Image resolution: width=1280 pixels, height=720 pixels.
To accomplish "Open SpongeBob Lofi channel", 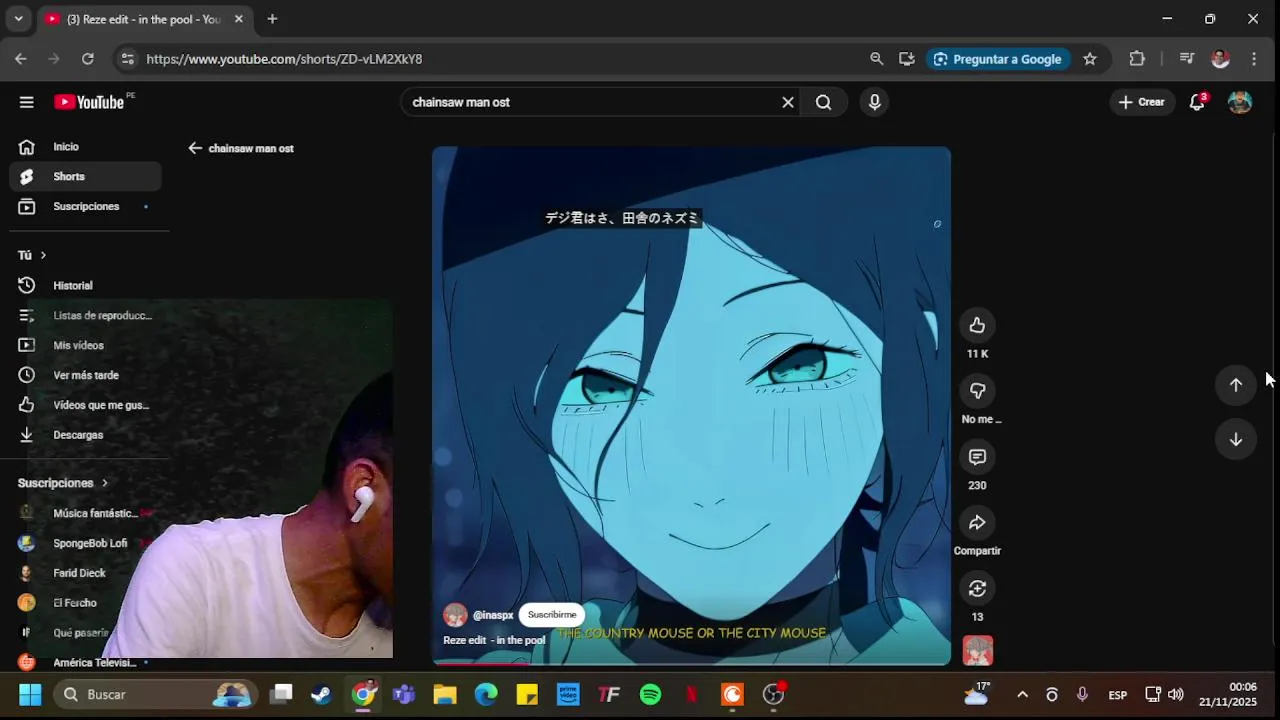I will coord(85,543).
